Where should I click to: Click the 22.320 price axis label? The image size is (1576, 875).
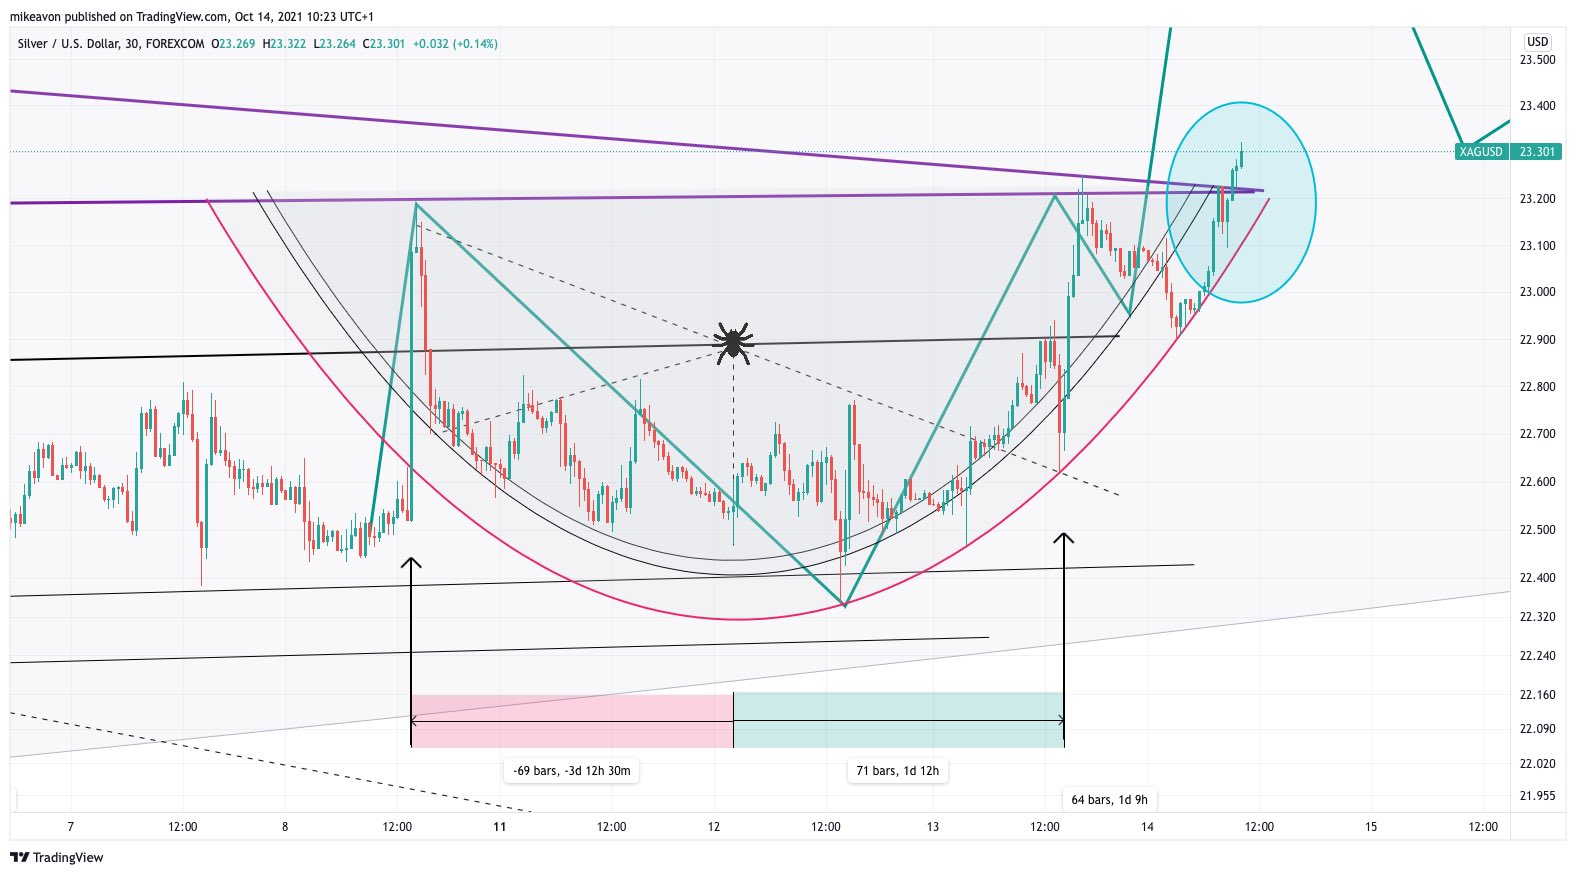(x=1537, y=617)
